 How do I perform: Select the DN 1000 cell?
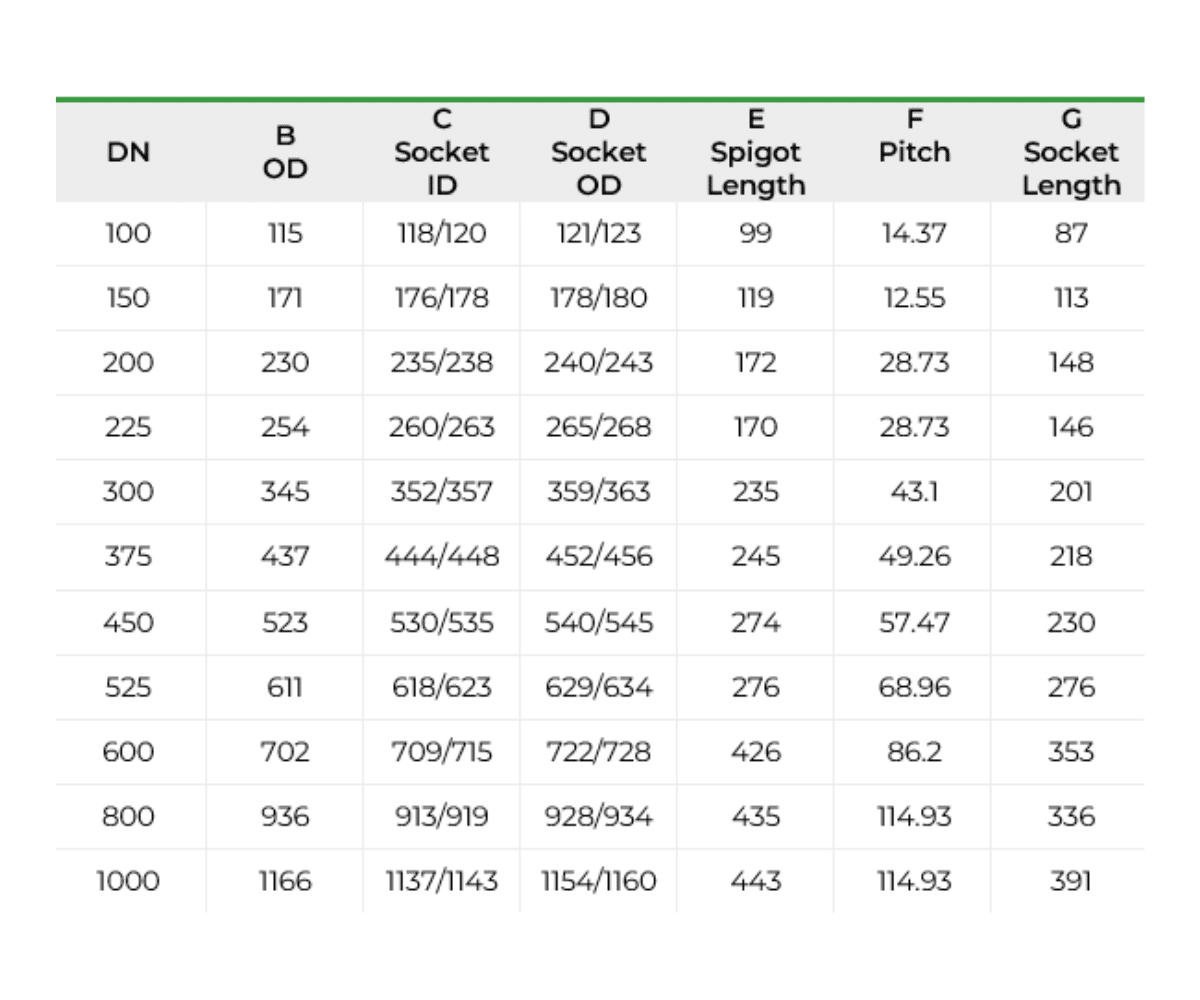coord(128,881)
